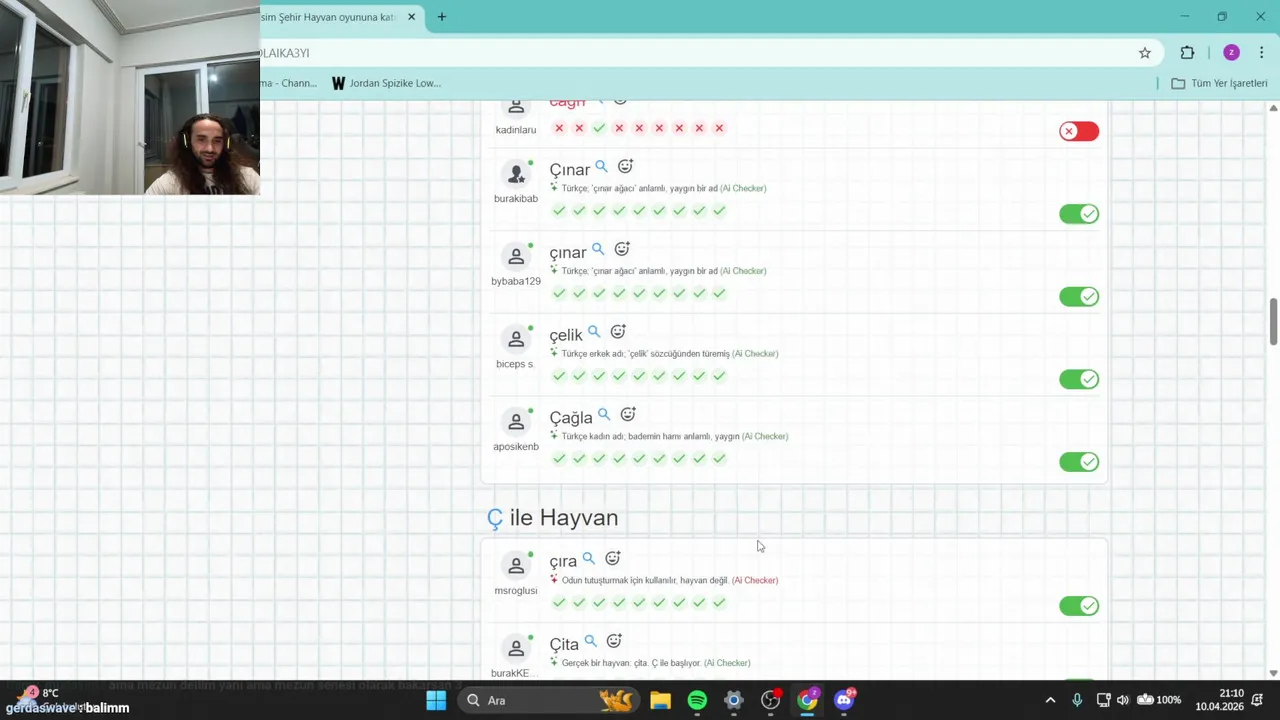Click the aposikenb player avatar
The image size is (1280, 720).
(516, 422)
